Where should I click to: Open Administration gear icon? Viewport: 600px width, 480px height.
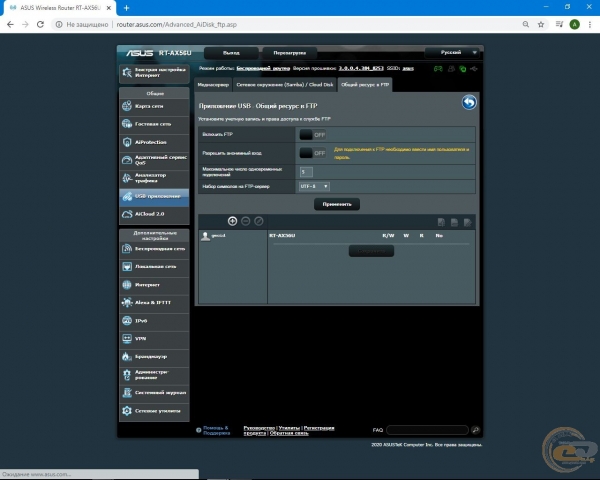coord(127,375)
